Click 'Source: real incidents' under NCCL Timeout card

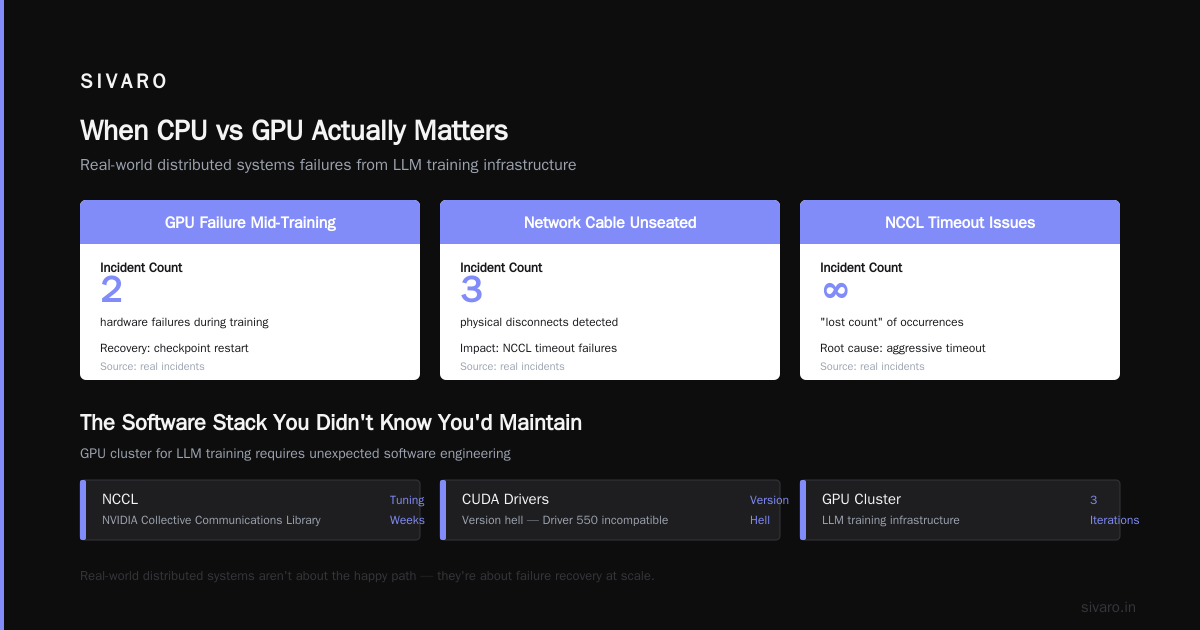click(872, 367)
